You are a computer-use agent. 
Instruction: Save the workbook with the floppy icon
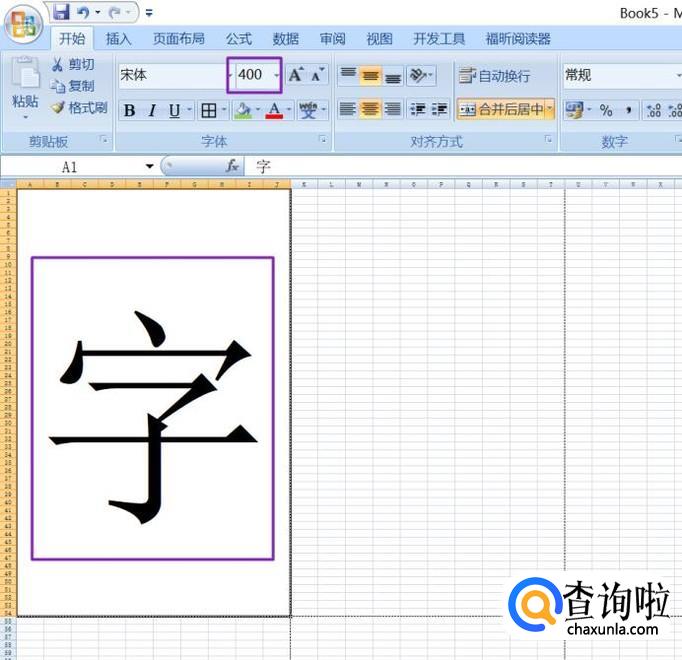coord(61,12)
